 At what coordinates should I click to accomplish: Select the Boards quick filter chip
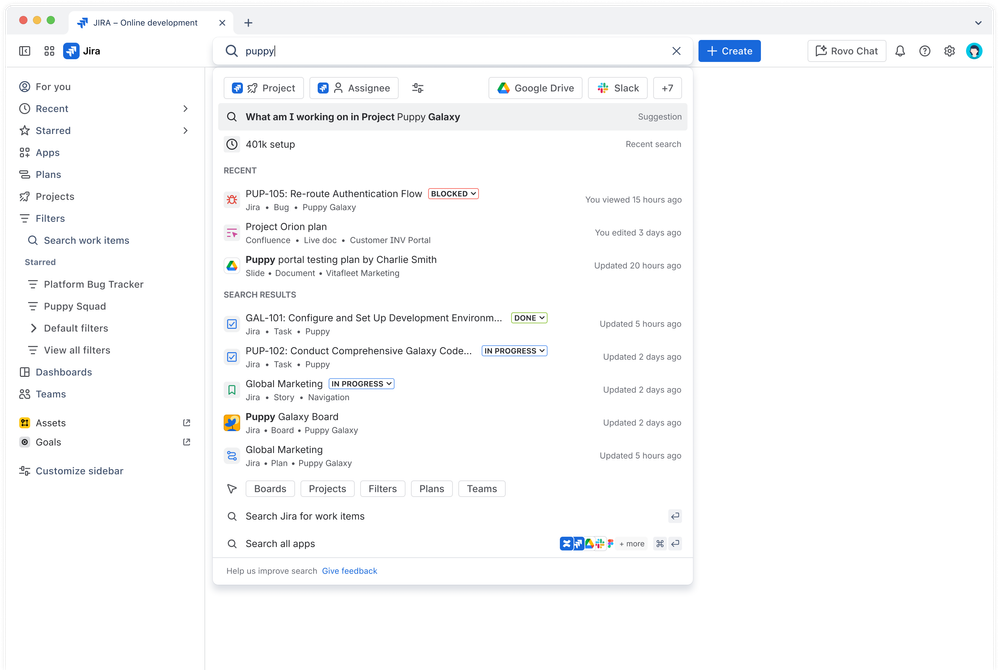(270, 488)
